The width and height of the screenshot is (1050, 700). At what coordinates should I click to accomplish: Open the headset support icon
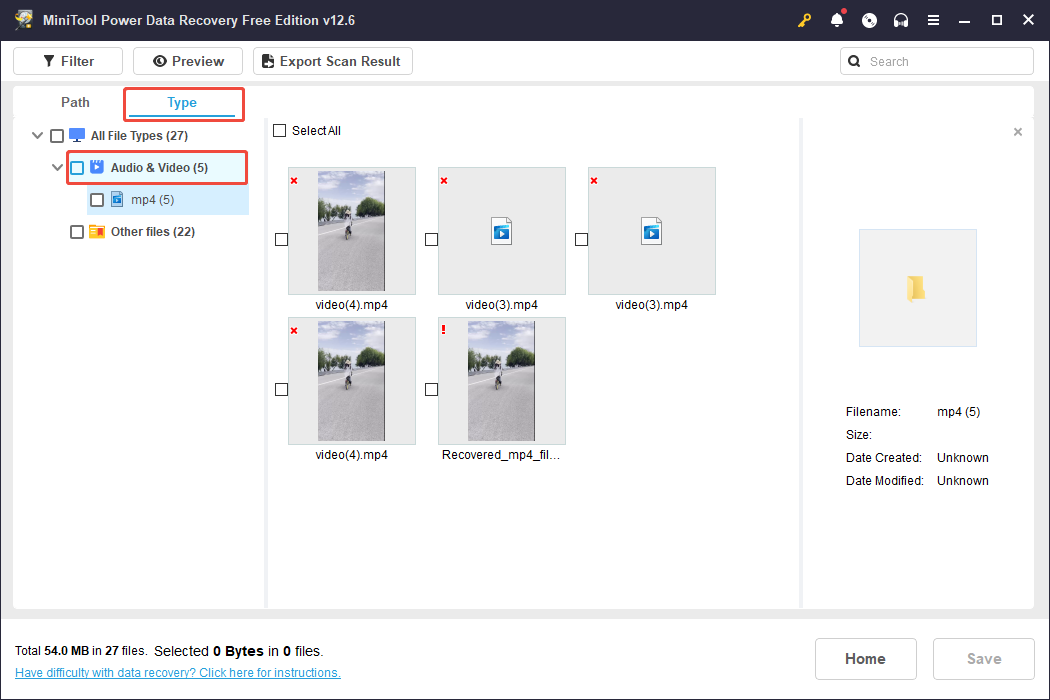coord(901,20)
